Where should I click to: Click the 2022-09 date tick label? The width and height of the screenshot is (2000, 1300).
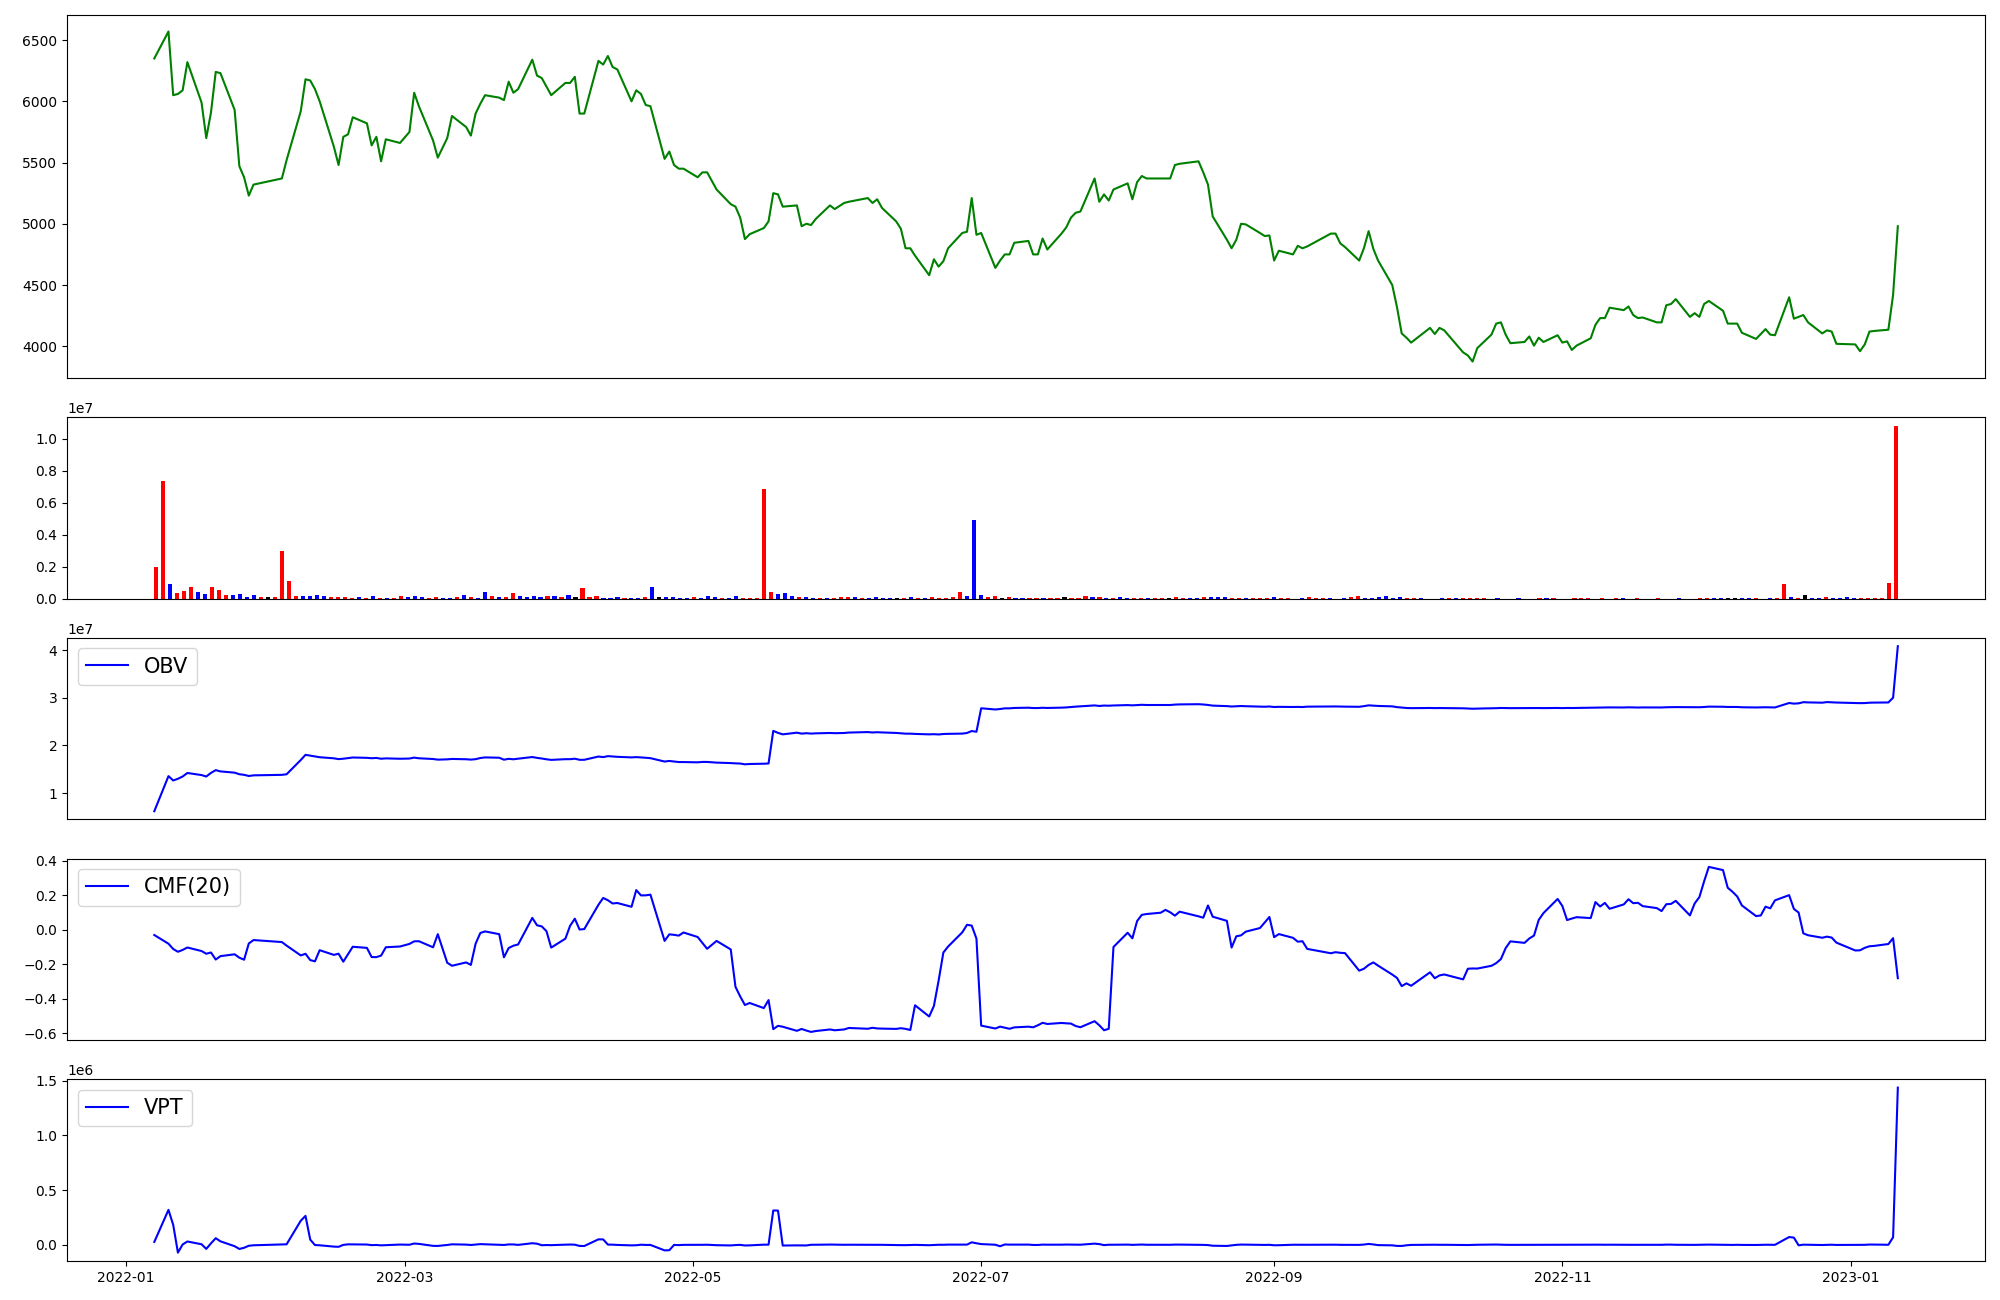tap(1274, 1277)
